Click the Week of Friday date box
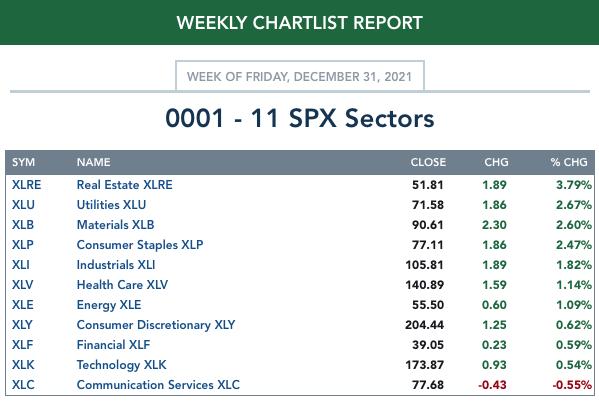 point(300,76)
